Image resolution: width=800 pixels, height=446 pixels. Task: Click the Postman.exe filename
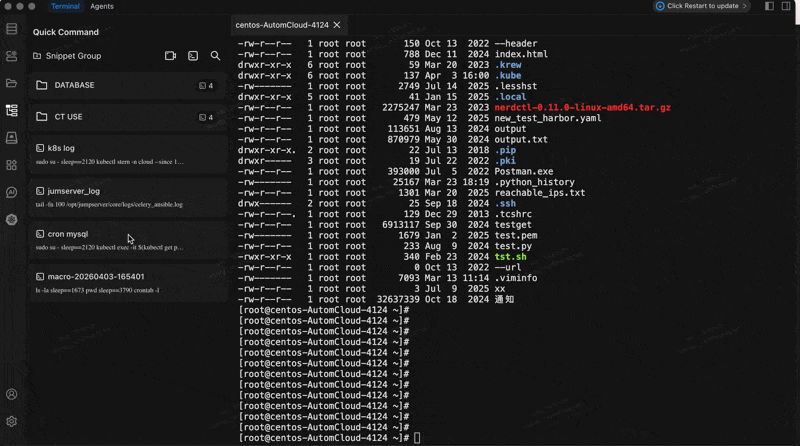tap(523, 171)
